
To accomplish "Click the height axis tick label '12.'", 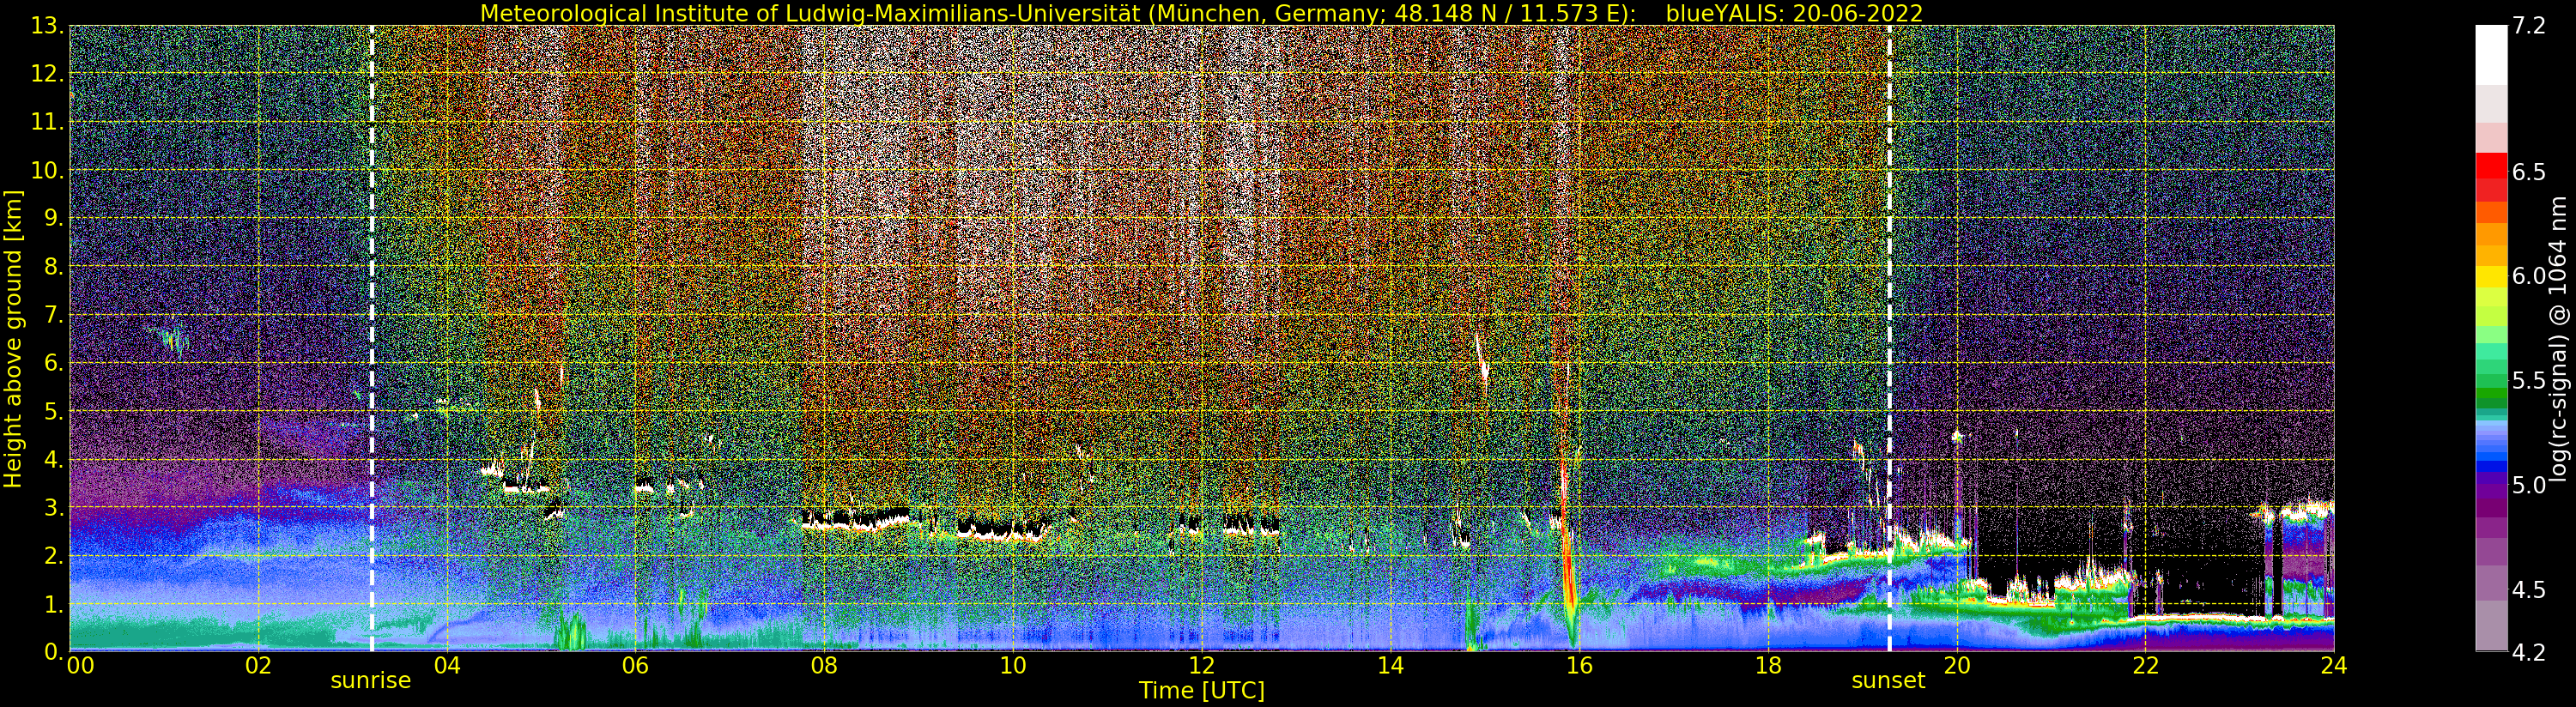I will pos(46,74).
